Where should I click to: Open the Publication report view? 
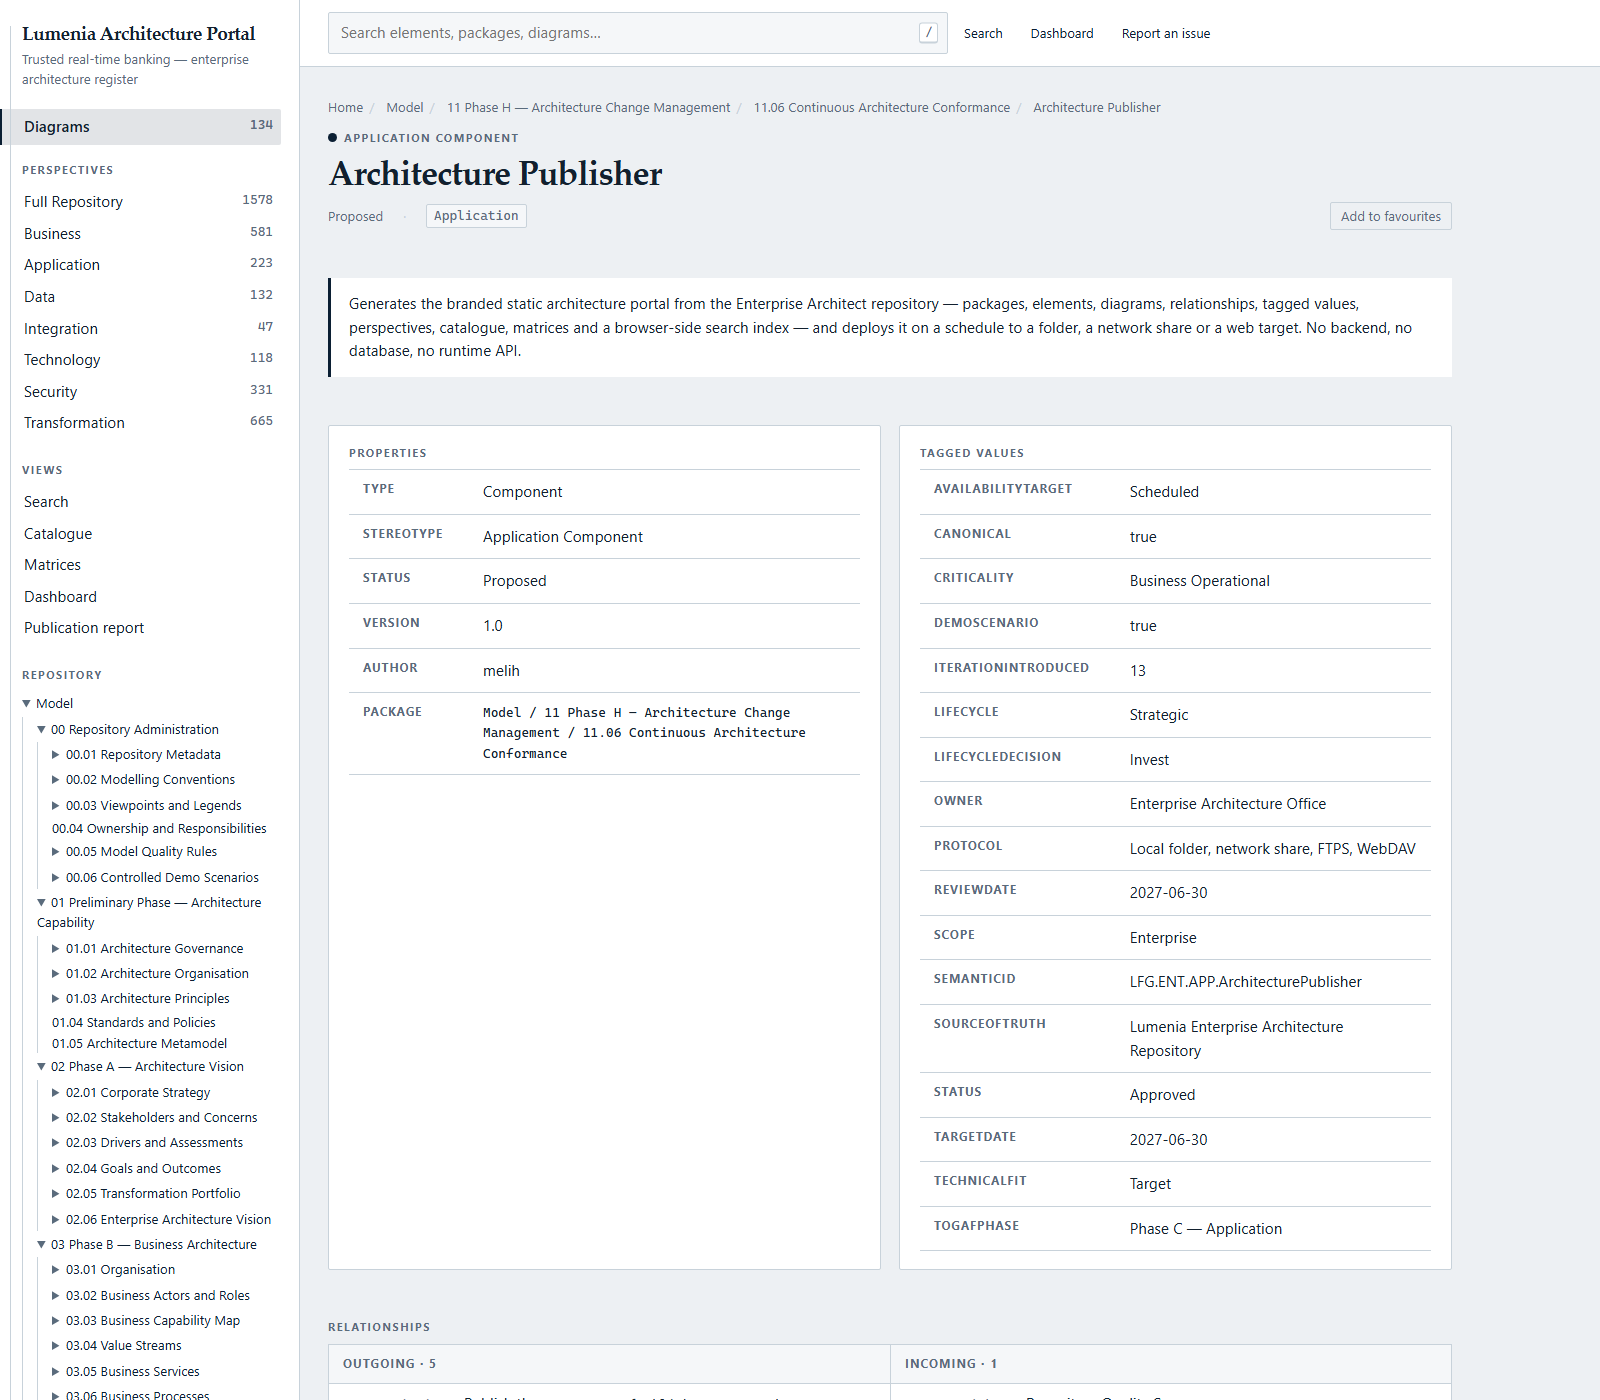[84, 628]
